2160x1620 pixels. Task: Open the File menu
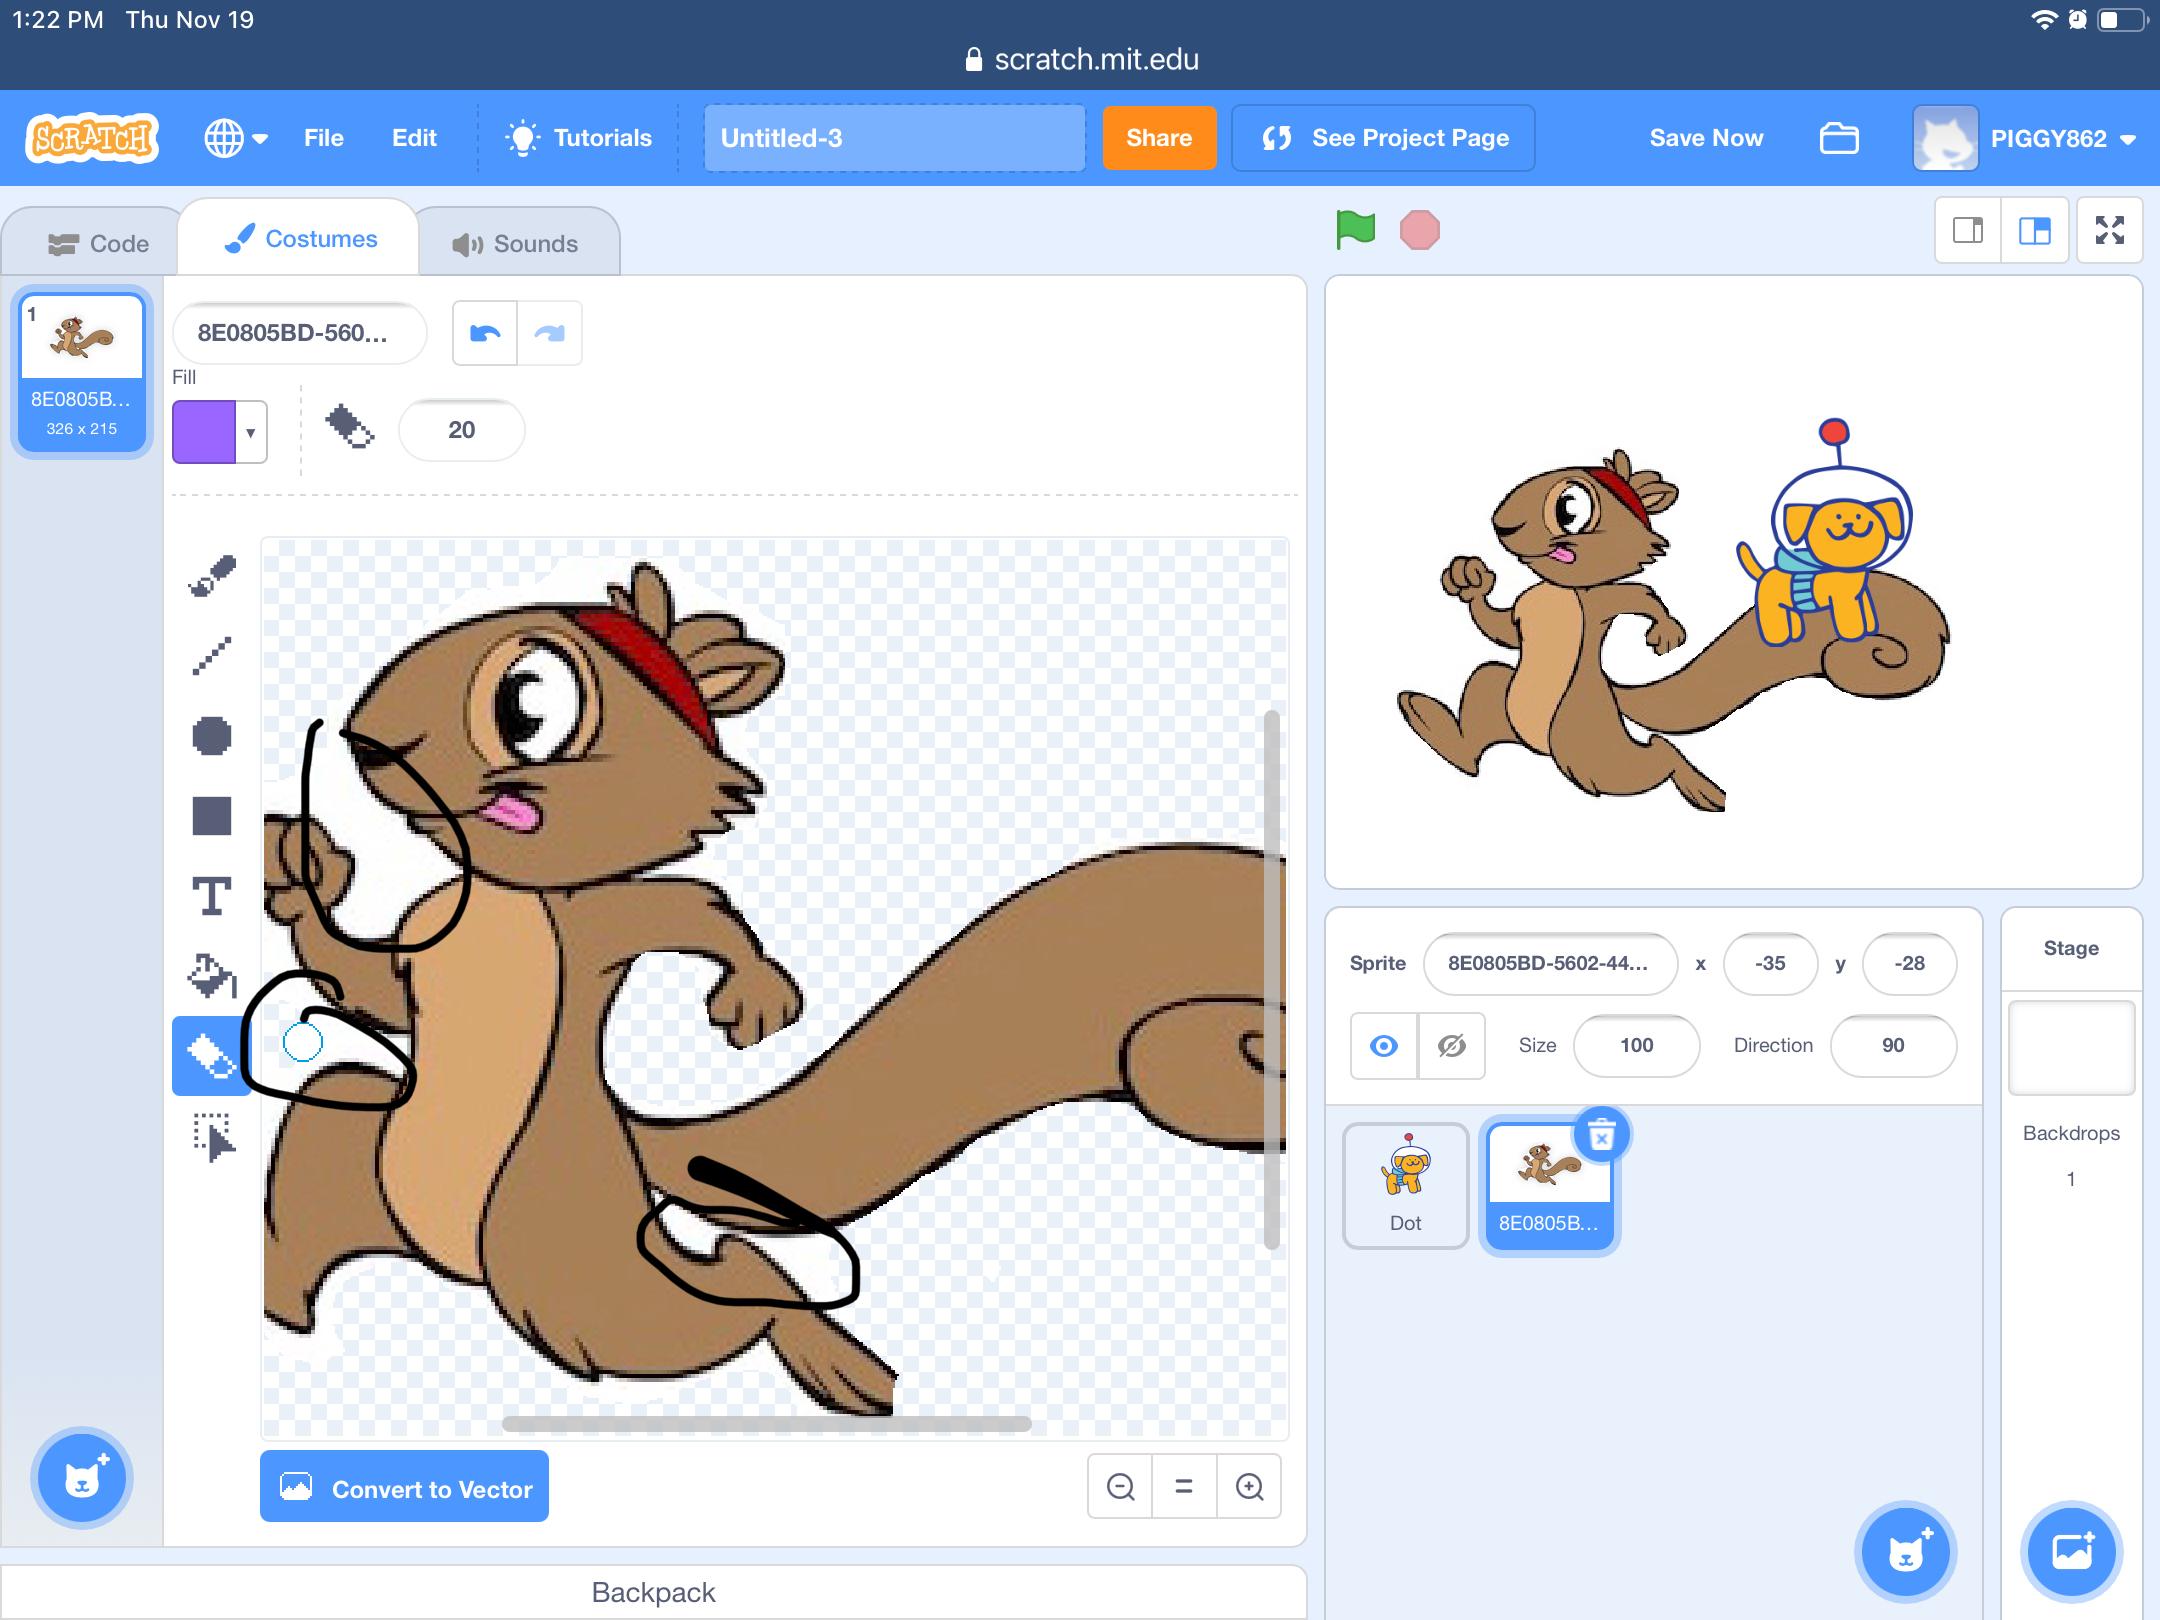coord(323,138)
